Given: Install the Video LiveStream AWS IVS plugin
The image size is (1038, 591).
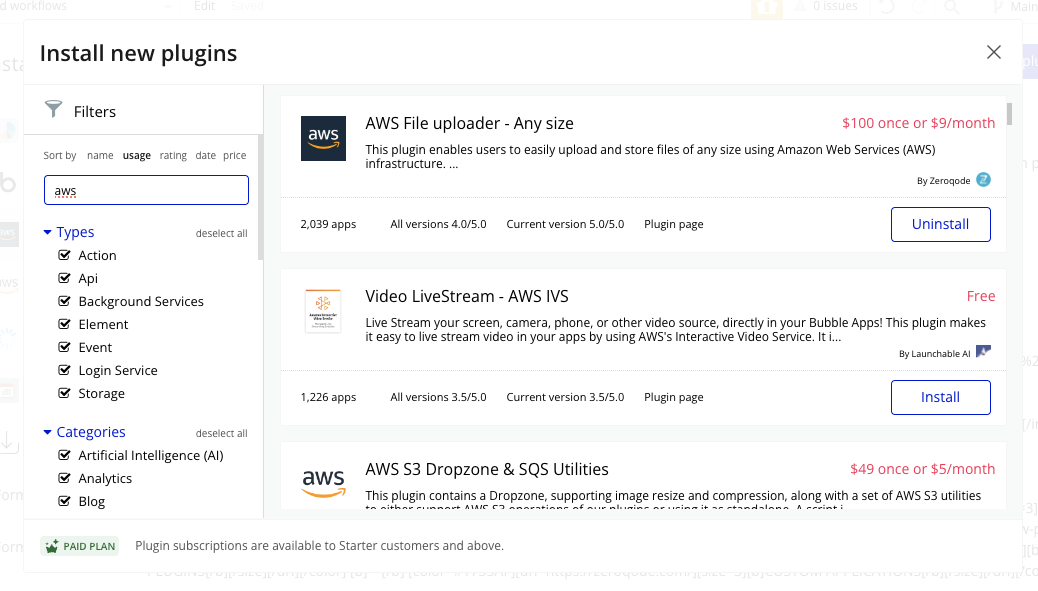Looking at the screenshot, I should point(940,397).
